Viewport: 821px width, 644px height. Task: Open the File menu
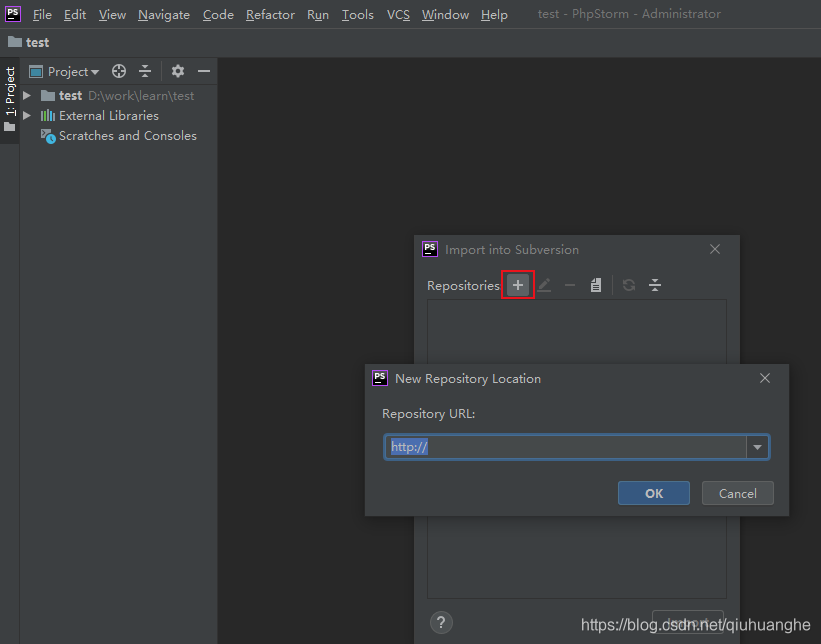(x=42, y=15)
